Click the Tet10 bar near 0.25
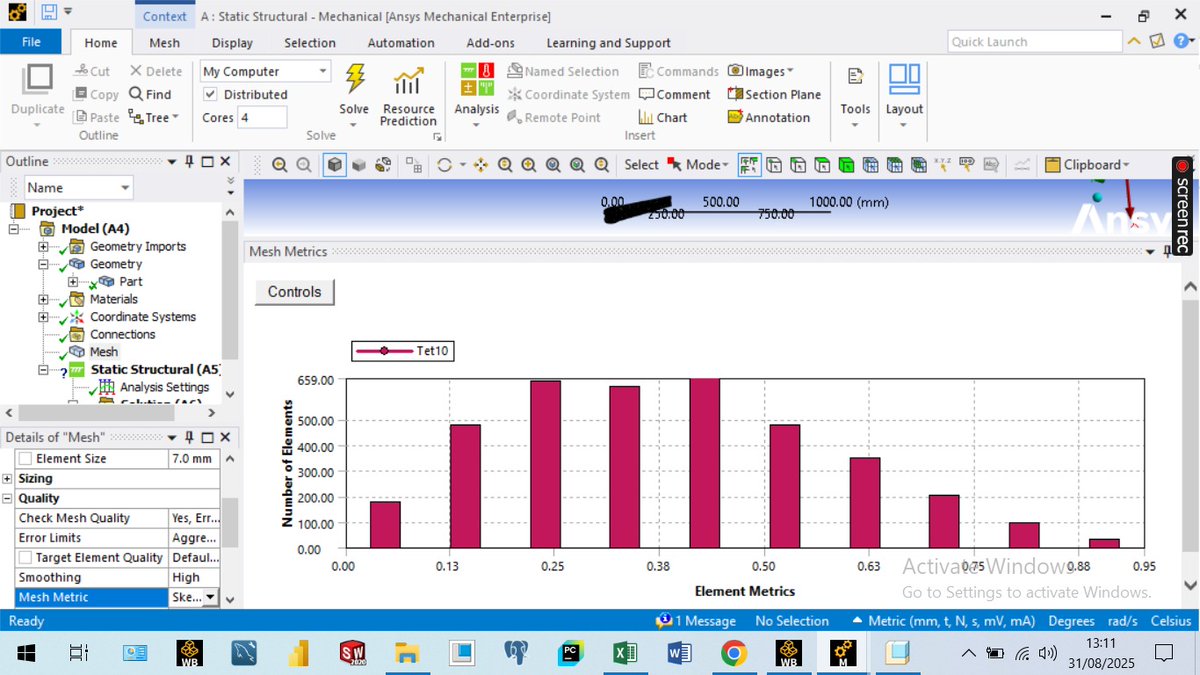1200x675 pixels. point(545,464)
